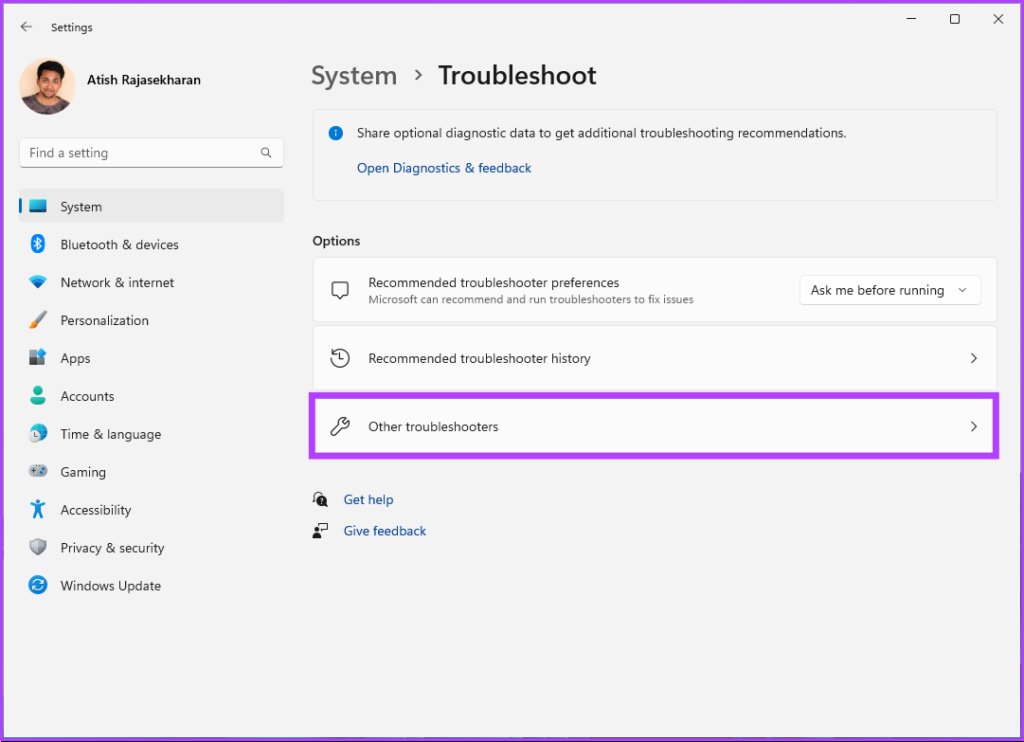Select the Network & internet wifi icon
The image size is (1024, 742).
click(38, 282)
